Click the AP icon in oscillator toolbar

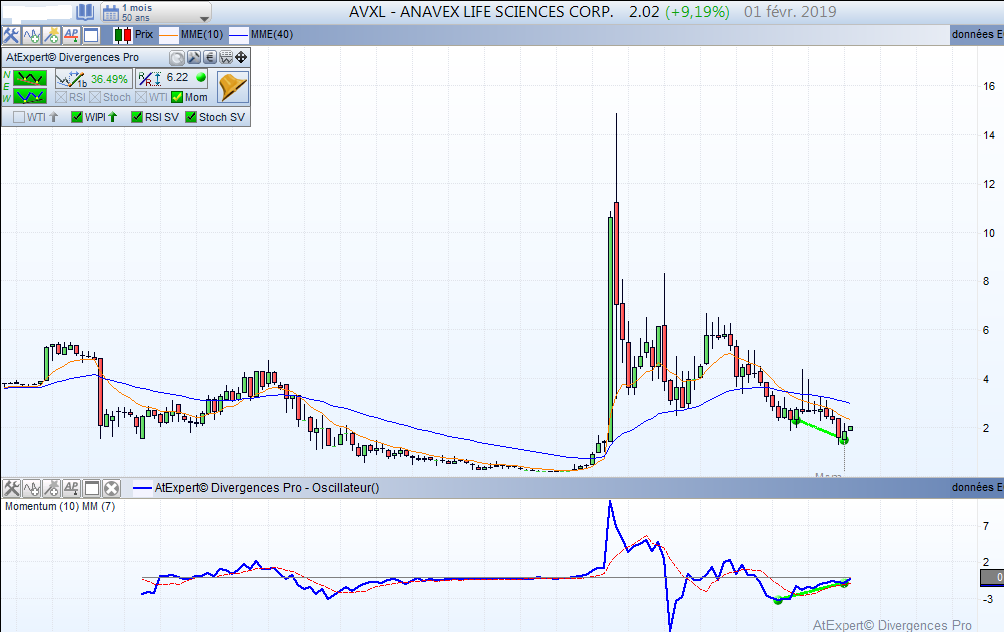71,489
